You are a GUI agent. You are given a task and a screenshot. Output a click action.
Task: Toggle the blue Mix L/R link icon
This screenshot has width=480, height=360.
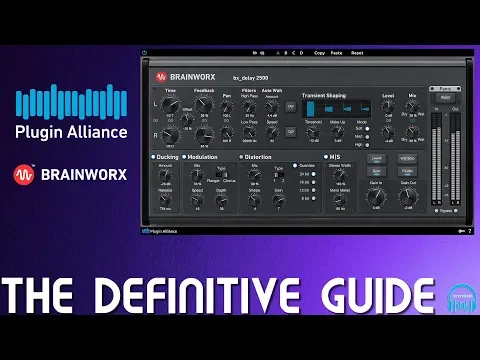(412, 121)
